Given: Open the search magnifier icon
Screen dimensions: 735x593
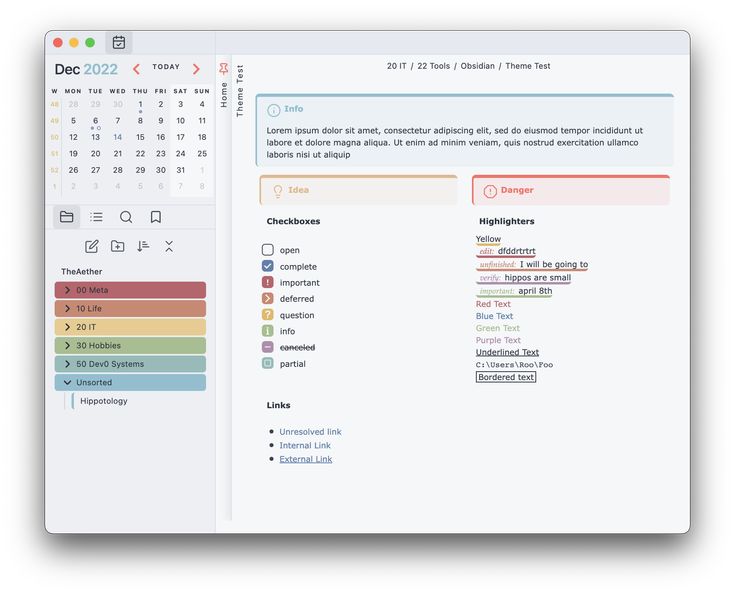Looking at the screenshot, I should (x=126, y=217).
